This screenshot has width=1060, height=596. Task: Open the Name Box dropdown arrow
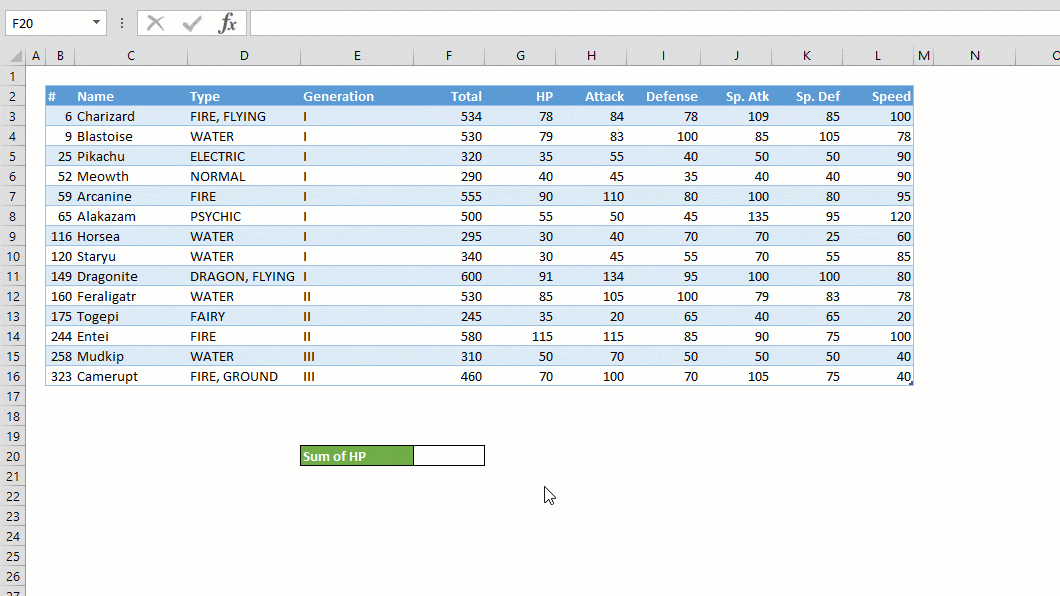pos(96,22)
